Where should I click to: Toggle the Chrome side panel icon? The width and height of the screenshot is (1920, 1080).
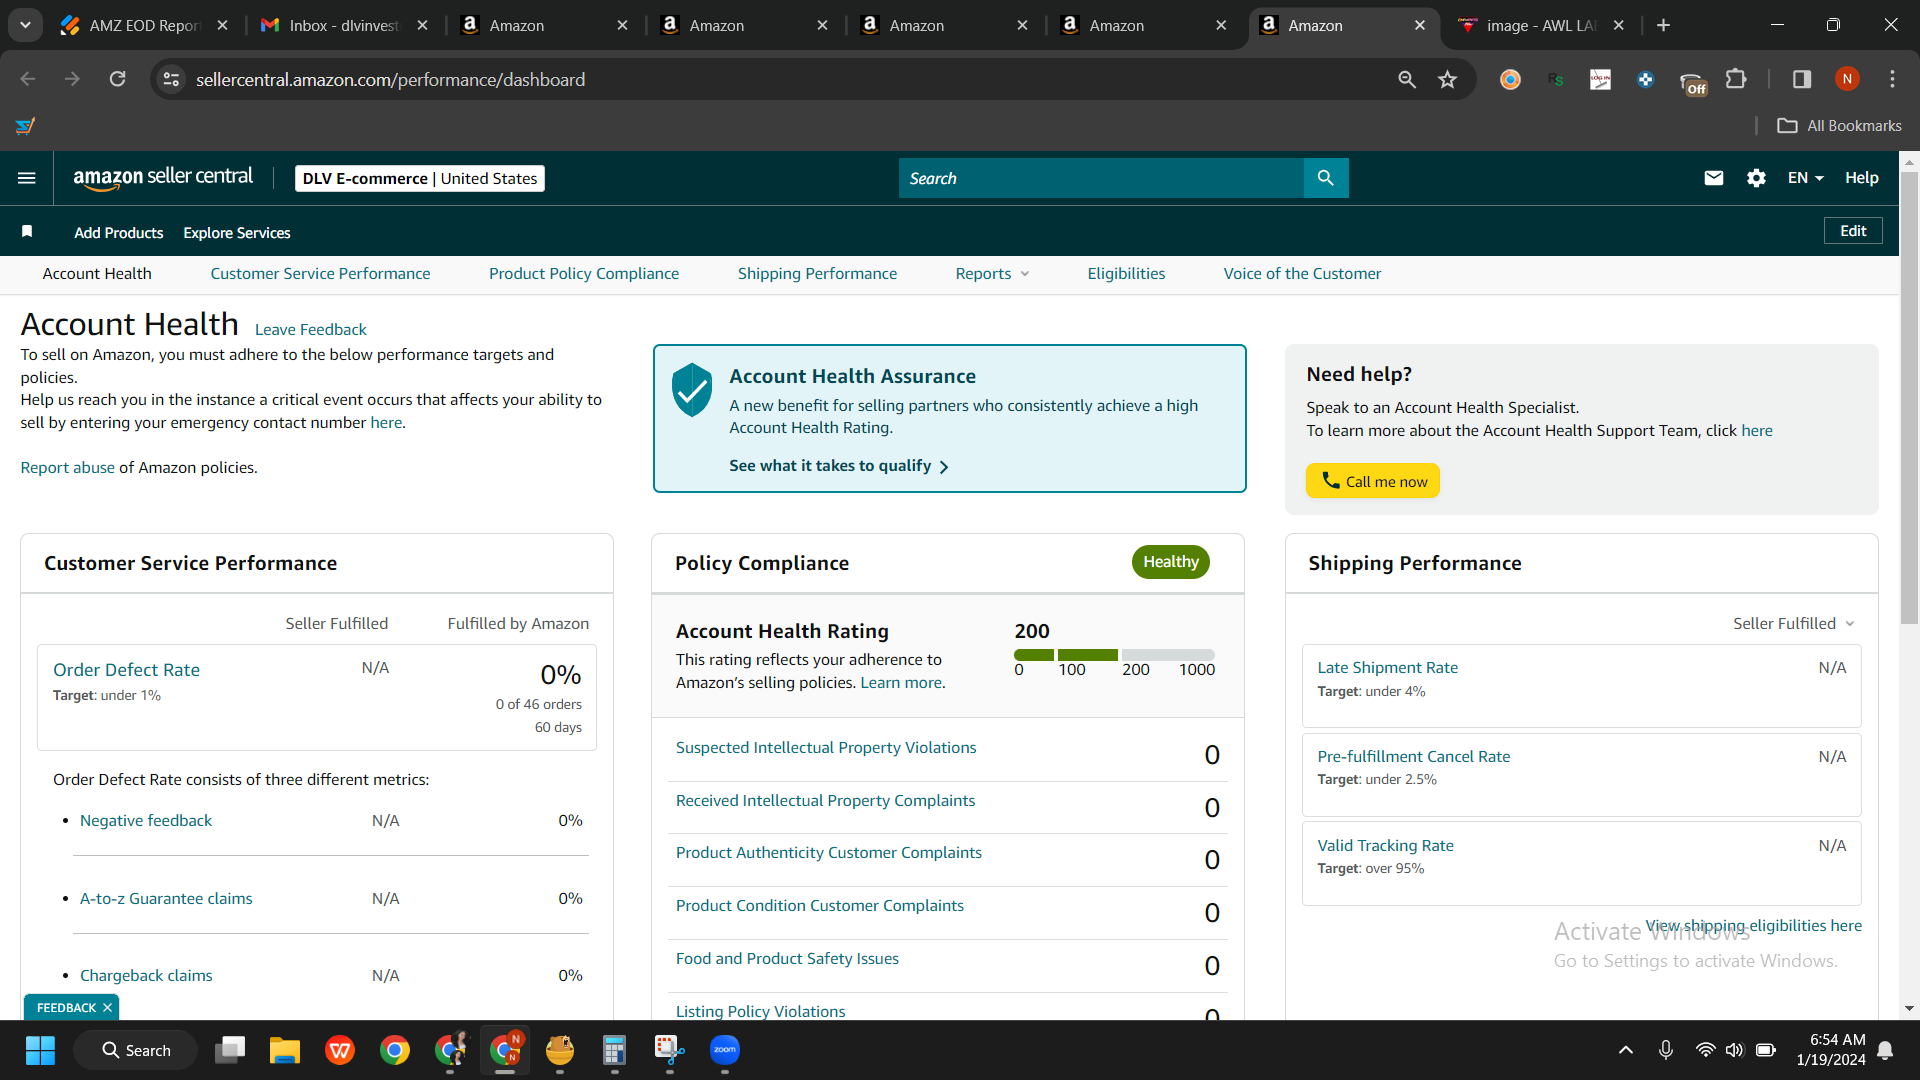coord(1802,79)
